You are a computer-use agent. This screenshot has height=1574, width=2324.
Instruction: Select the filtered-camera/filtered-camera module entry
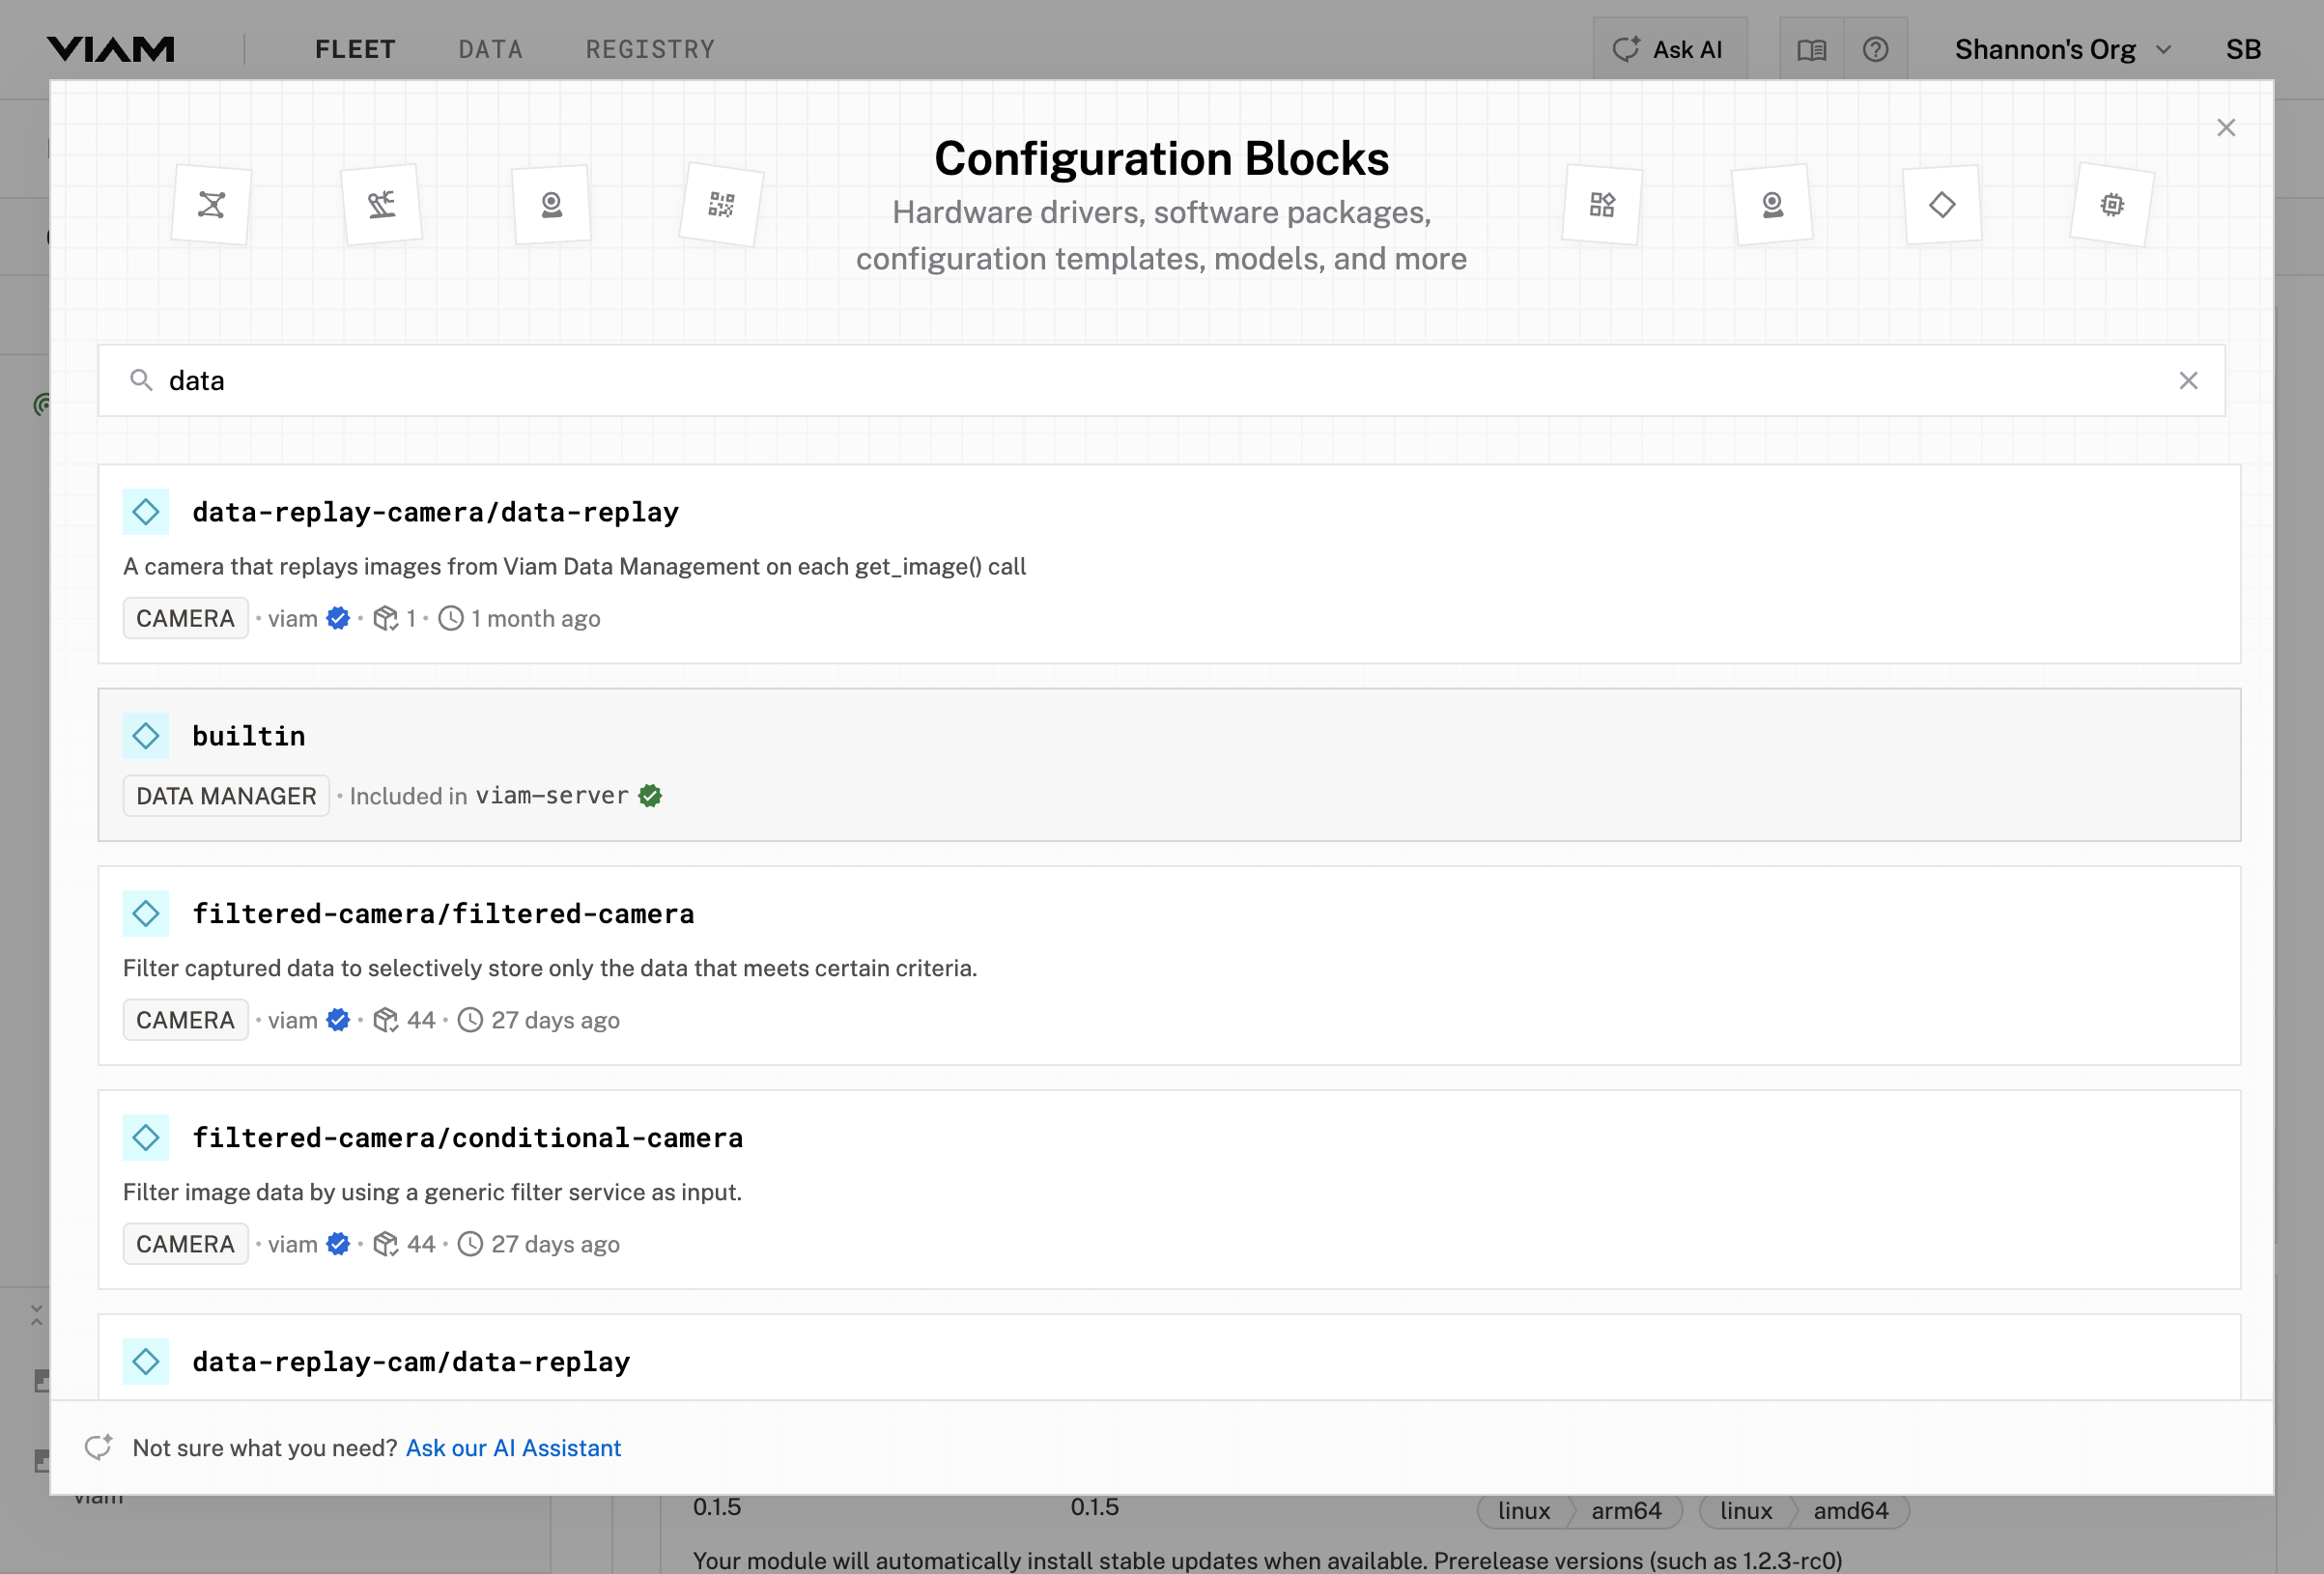[x=444, y=912]
